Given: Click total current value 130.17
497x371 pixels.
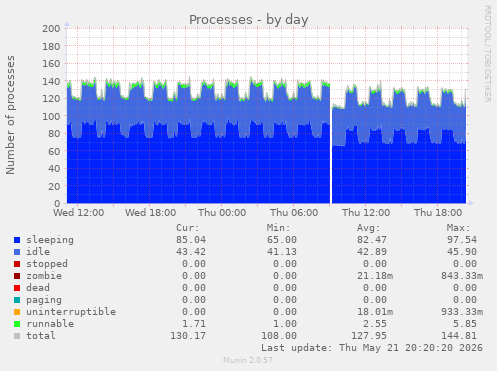Looking at the screenshot, I should pyautogui.click(x=188, y=336).
